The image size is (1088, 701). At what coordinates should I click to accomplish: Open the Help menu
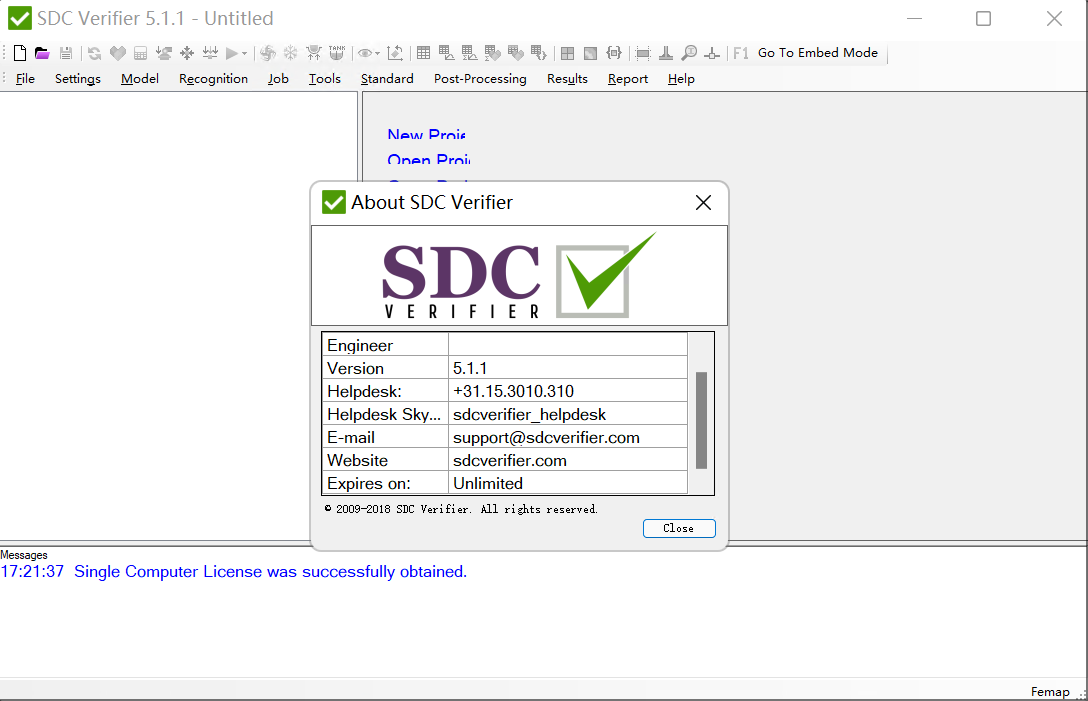pos(681,79)
